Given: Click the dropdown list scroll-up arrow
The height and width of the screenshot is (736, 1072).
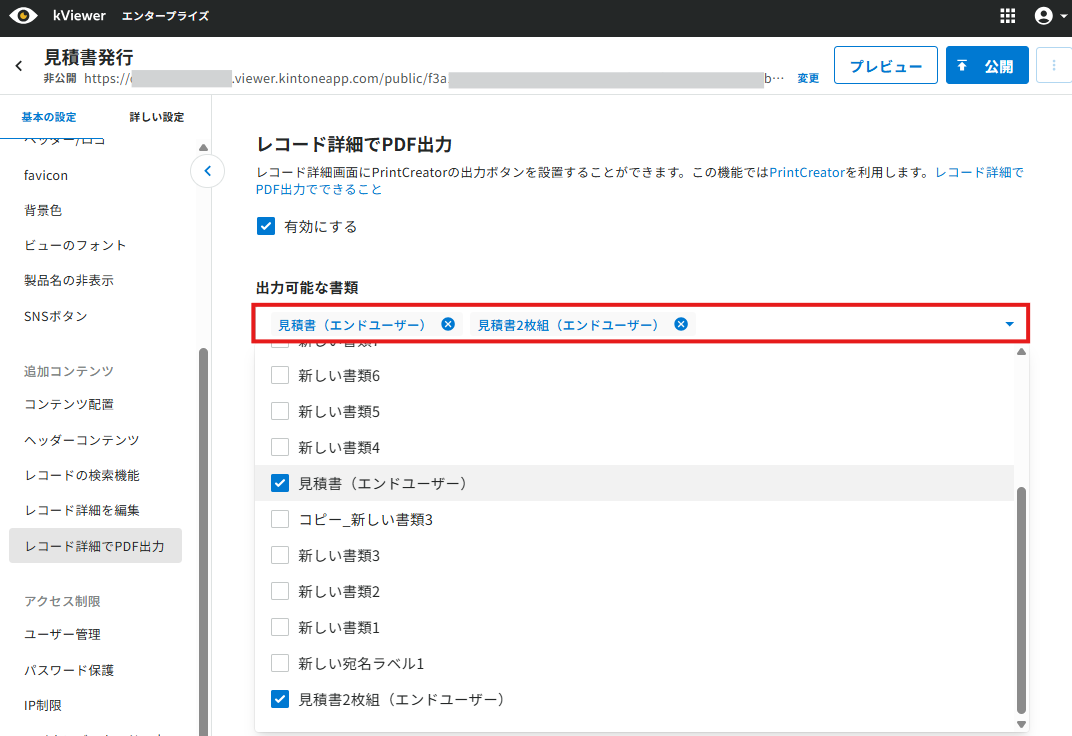Looking at the screenshot, I should pyautogui.click(x=1021, y=352).
